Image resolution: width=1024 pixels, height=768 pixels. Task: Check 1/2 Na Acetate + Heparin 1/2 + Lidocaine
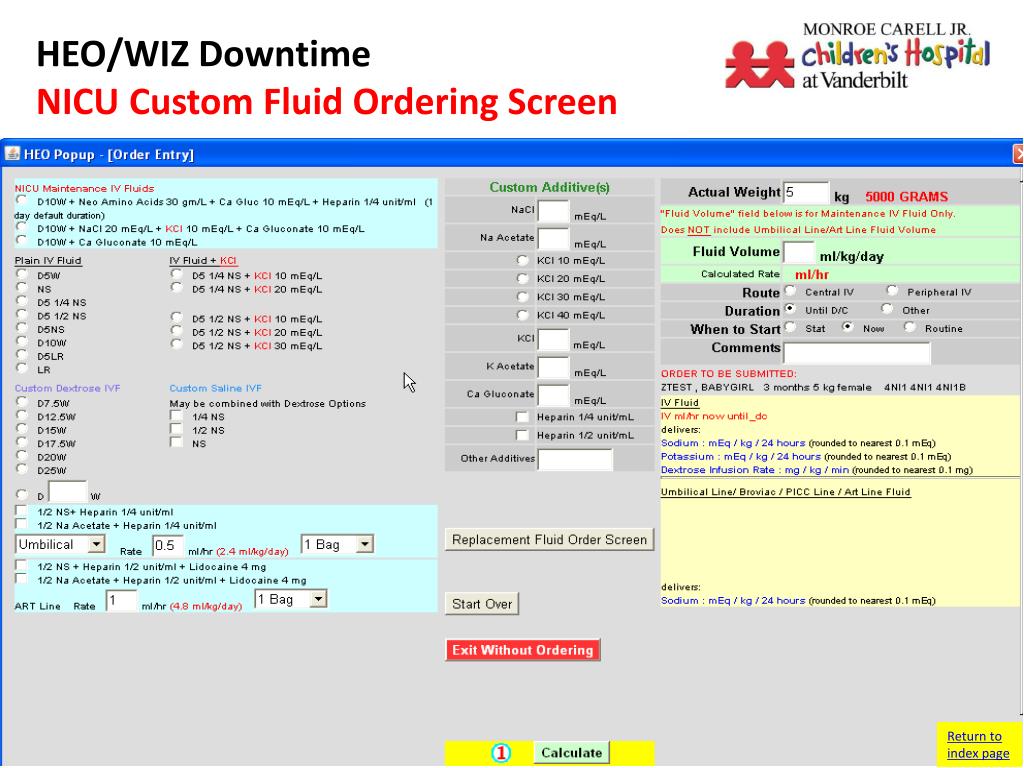click(x=22, y=579)
